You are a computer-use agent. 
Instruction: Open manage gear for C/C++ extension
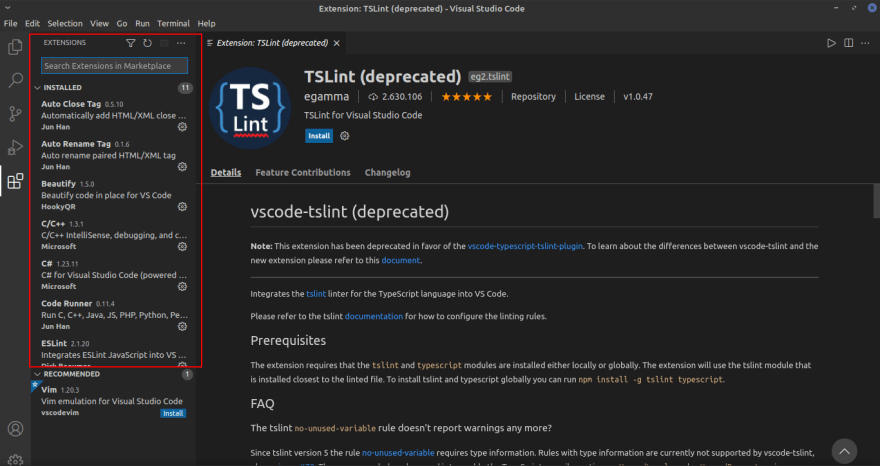(x=182, y=246)
